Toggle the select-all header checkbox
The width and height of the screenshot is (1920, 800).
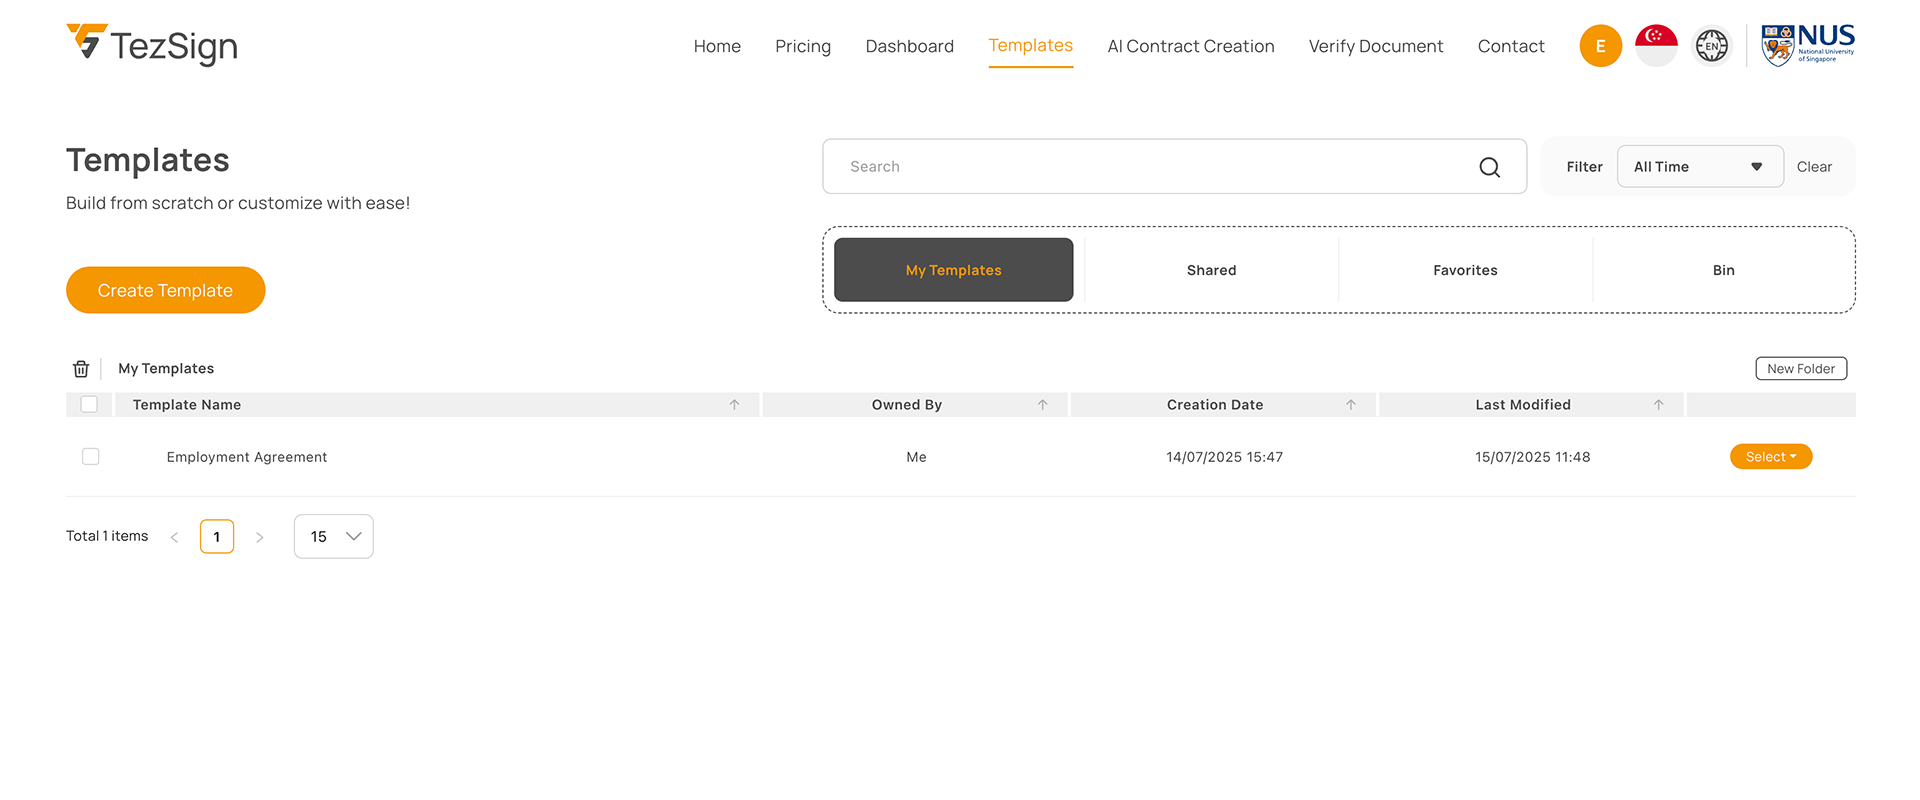89,405
